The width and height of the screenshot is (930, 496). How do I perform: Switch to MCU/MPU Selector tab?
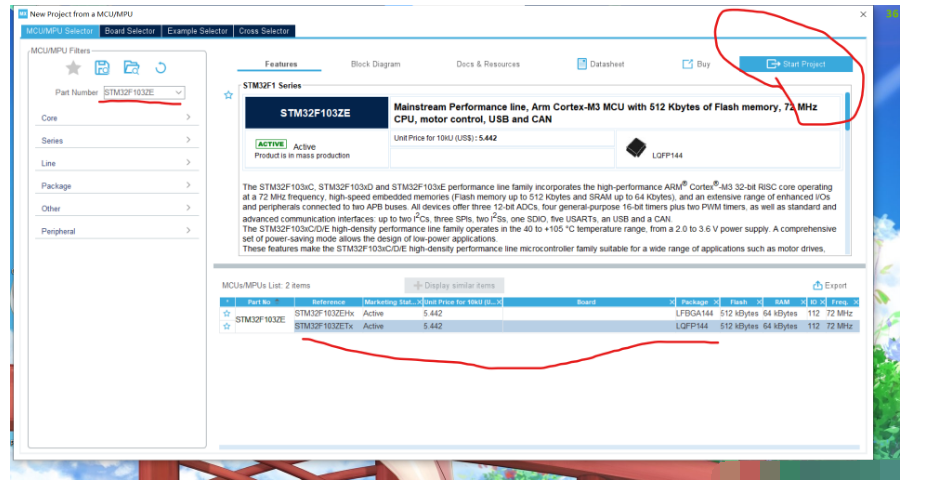point(60,31)
